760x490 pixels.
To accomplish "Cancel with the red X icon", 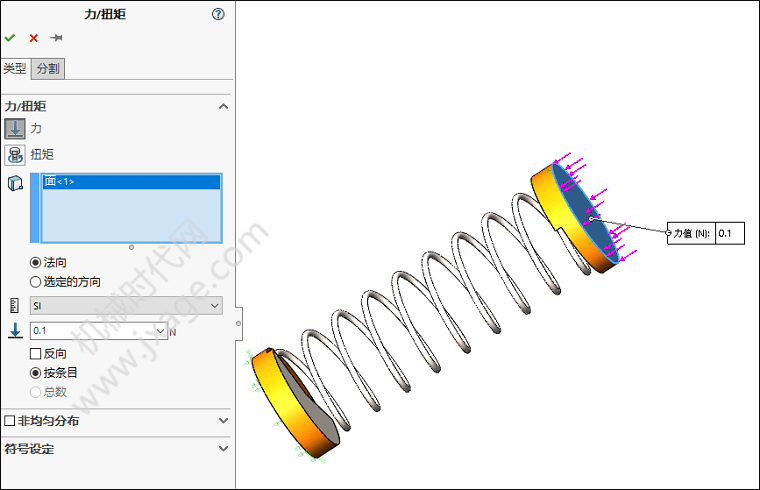I will coord(33,38).
